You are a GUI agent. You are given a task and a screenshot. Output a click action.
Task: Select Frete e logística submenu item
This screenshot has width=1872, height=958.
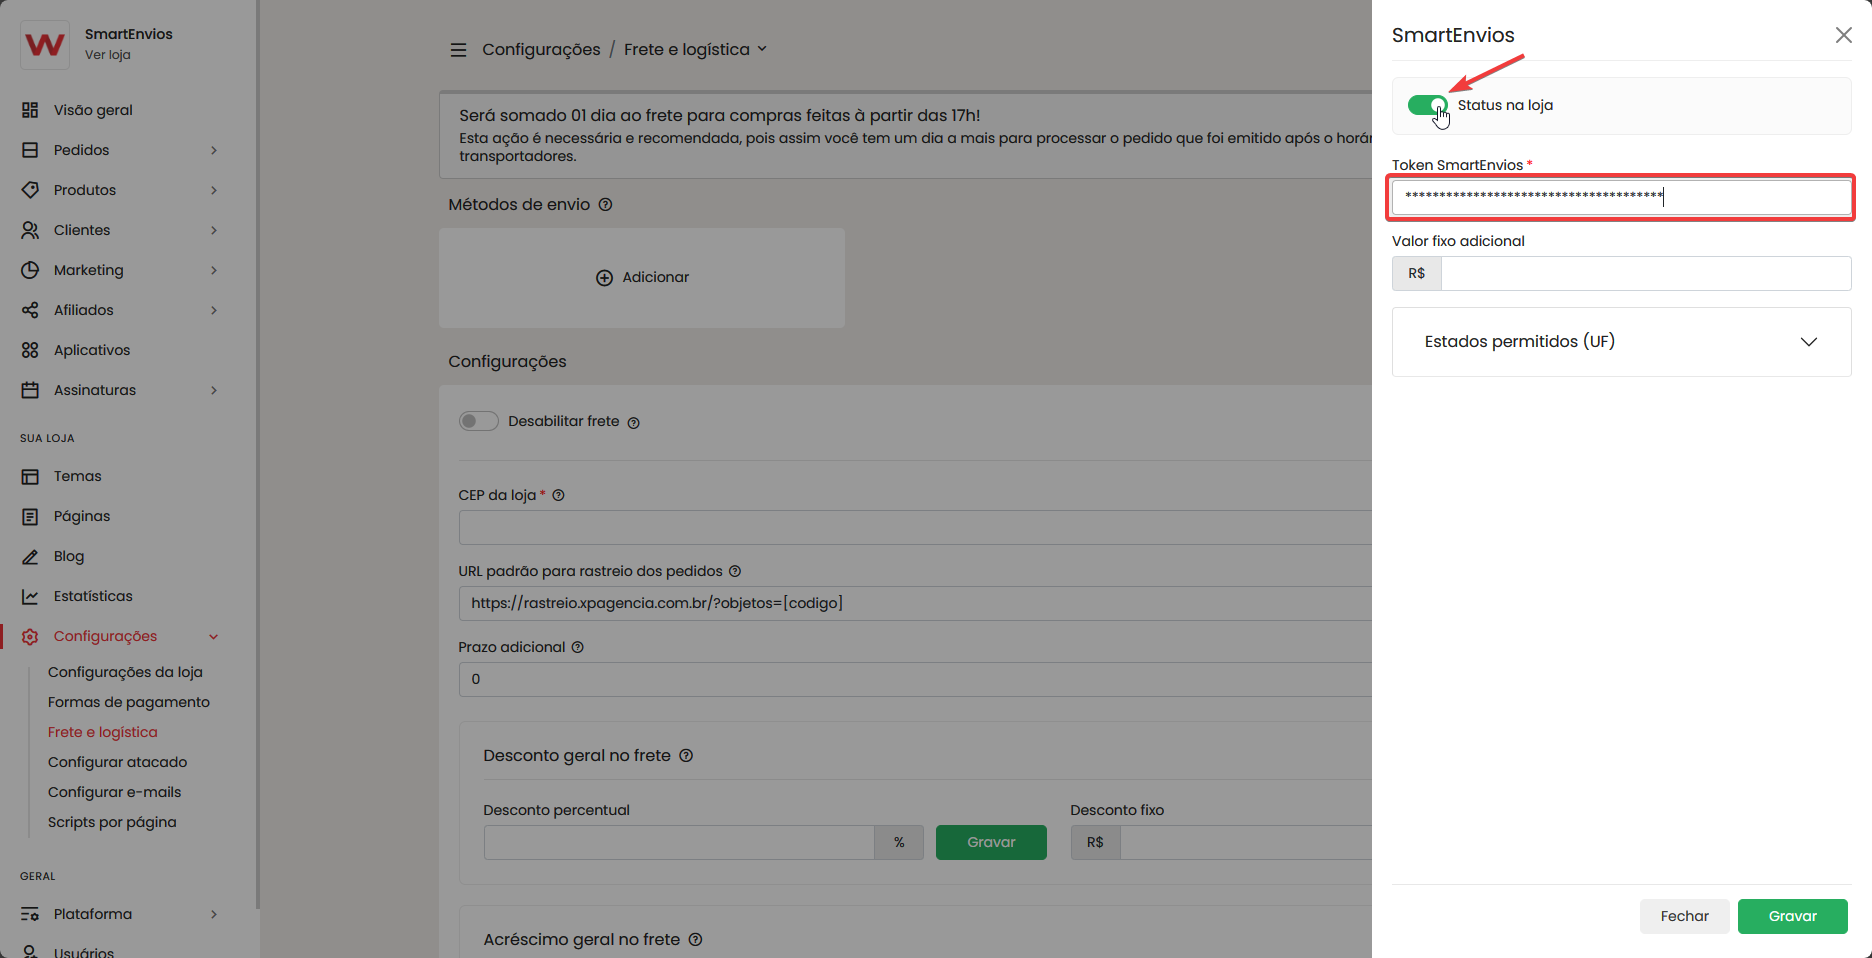click(103, 732)
